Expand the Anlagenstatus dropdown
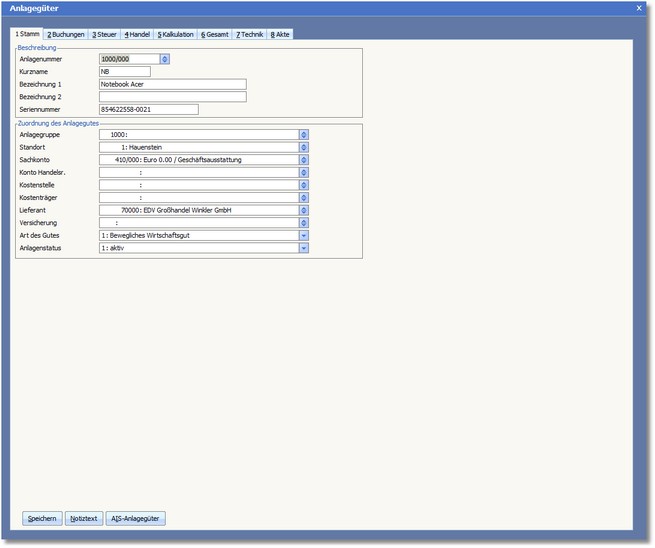Screen dimensions: 655x548 point(304,249)
